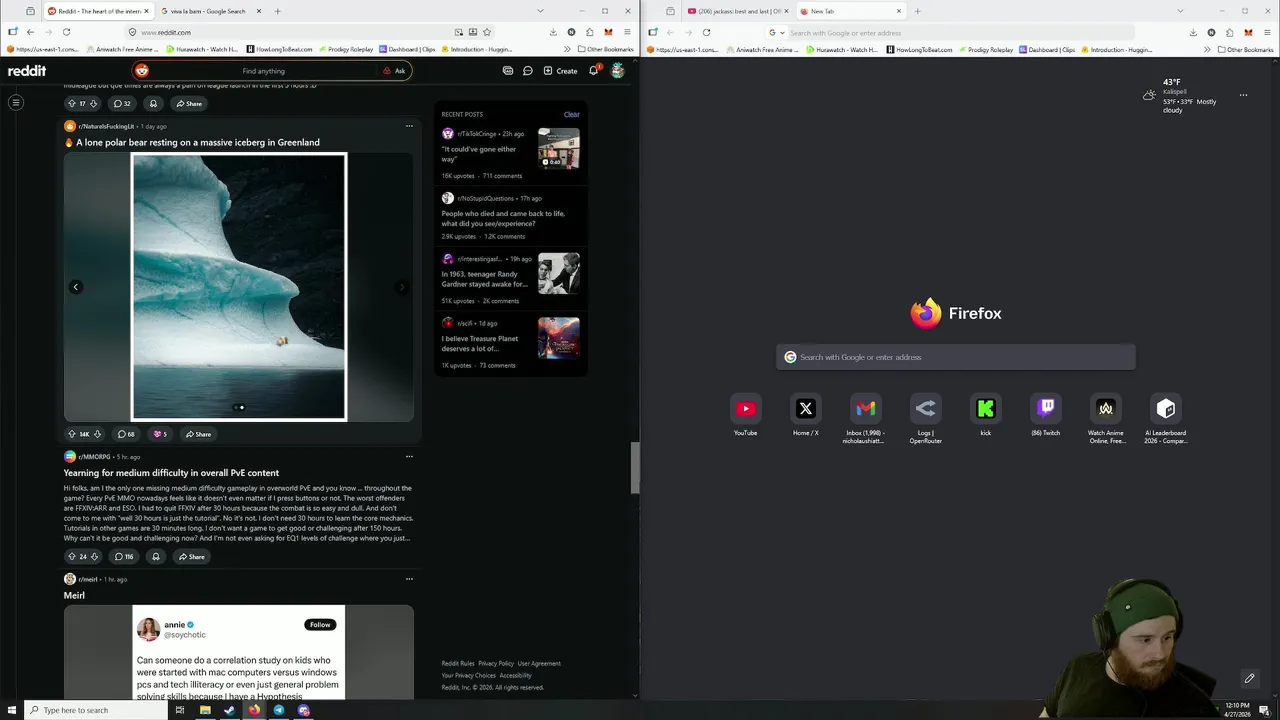The height and width of the screenshot is (720, 1280).
Task: Go back in the left Firefox window
Action: click(x=30, y=32)
